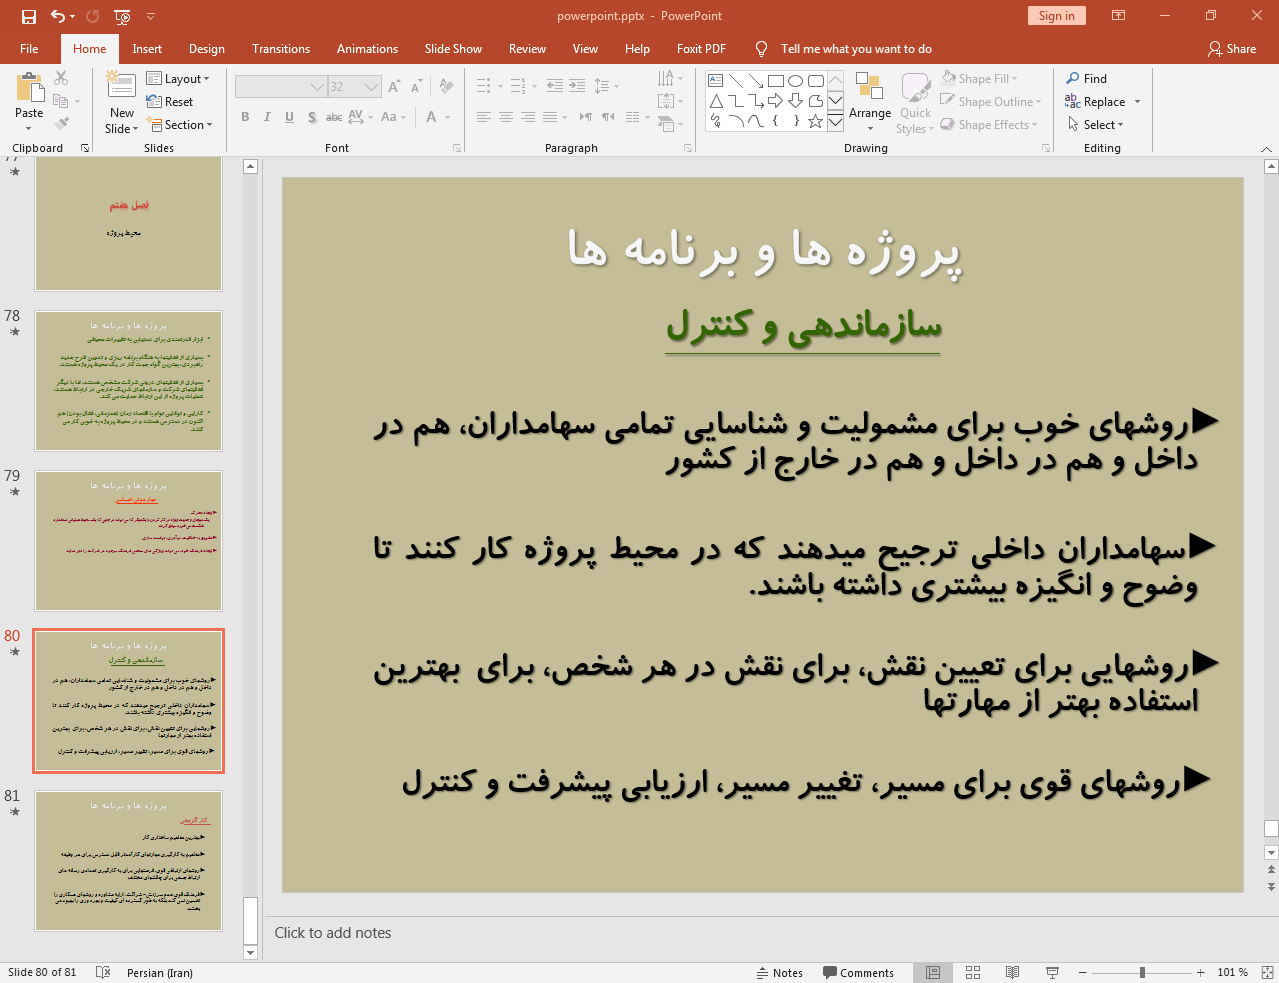Click the Arrange icon
The height and width of the screenshot is (983, 1279).
coord(869,87)
